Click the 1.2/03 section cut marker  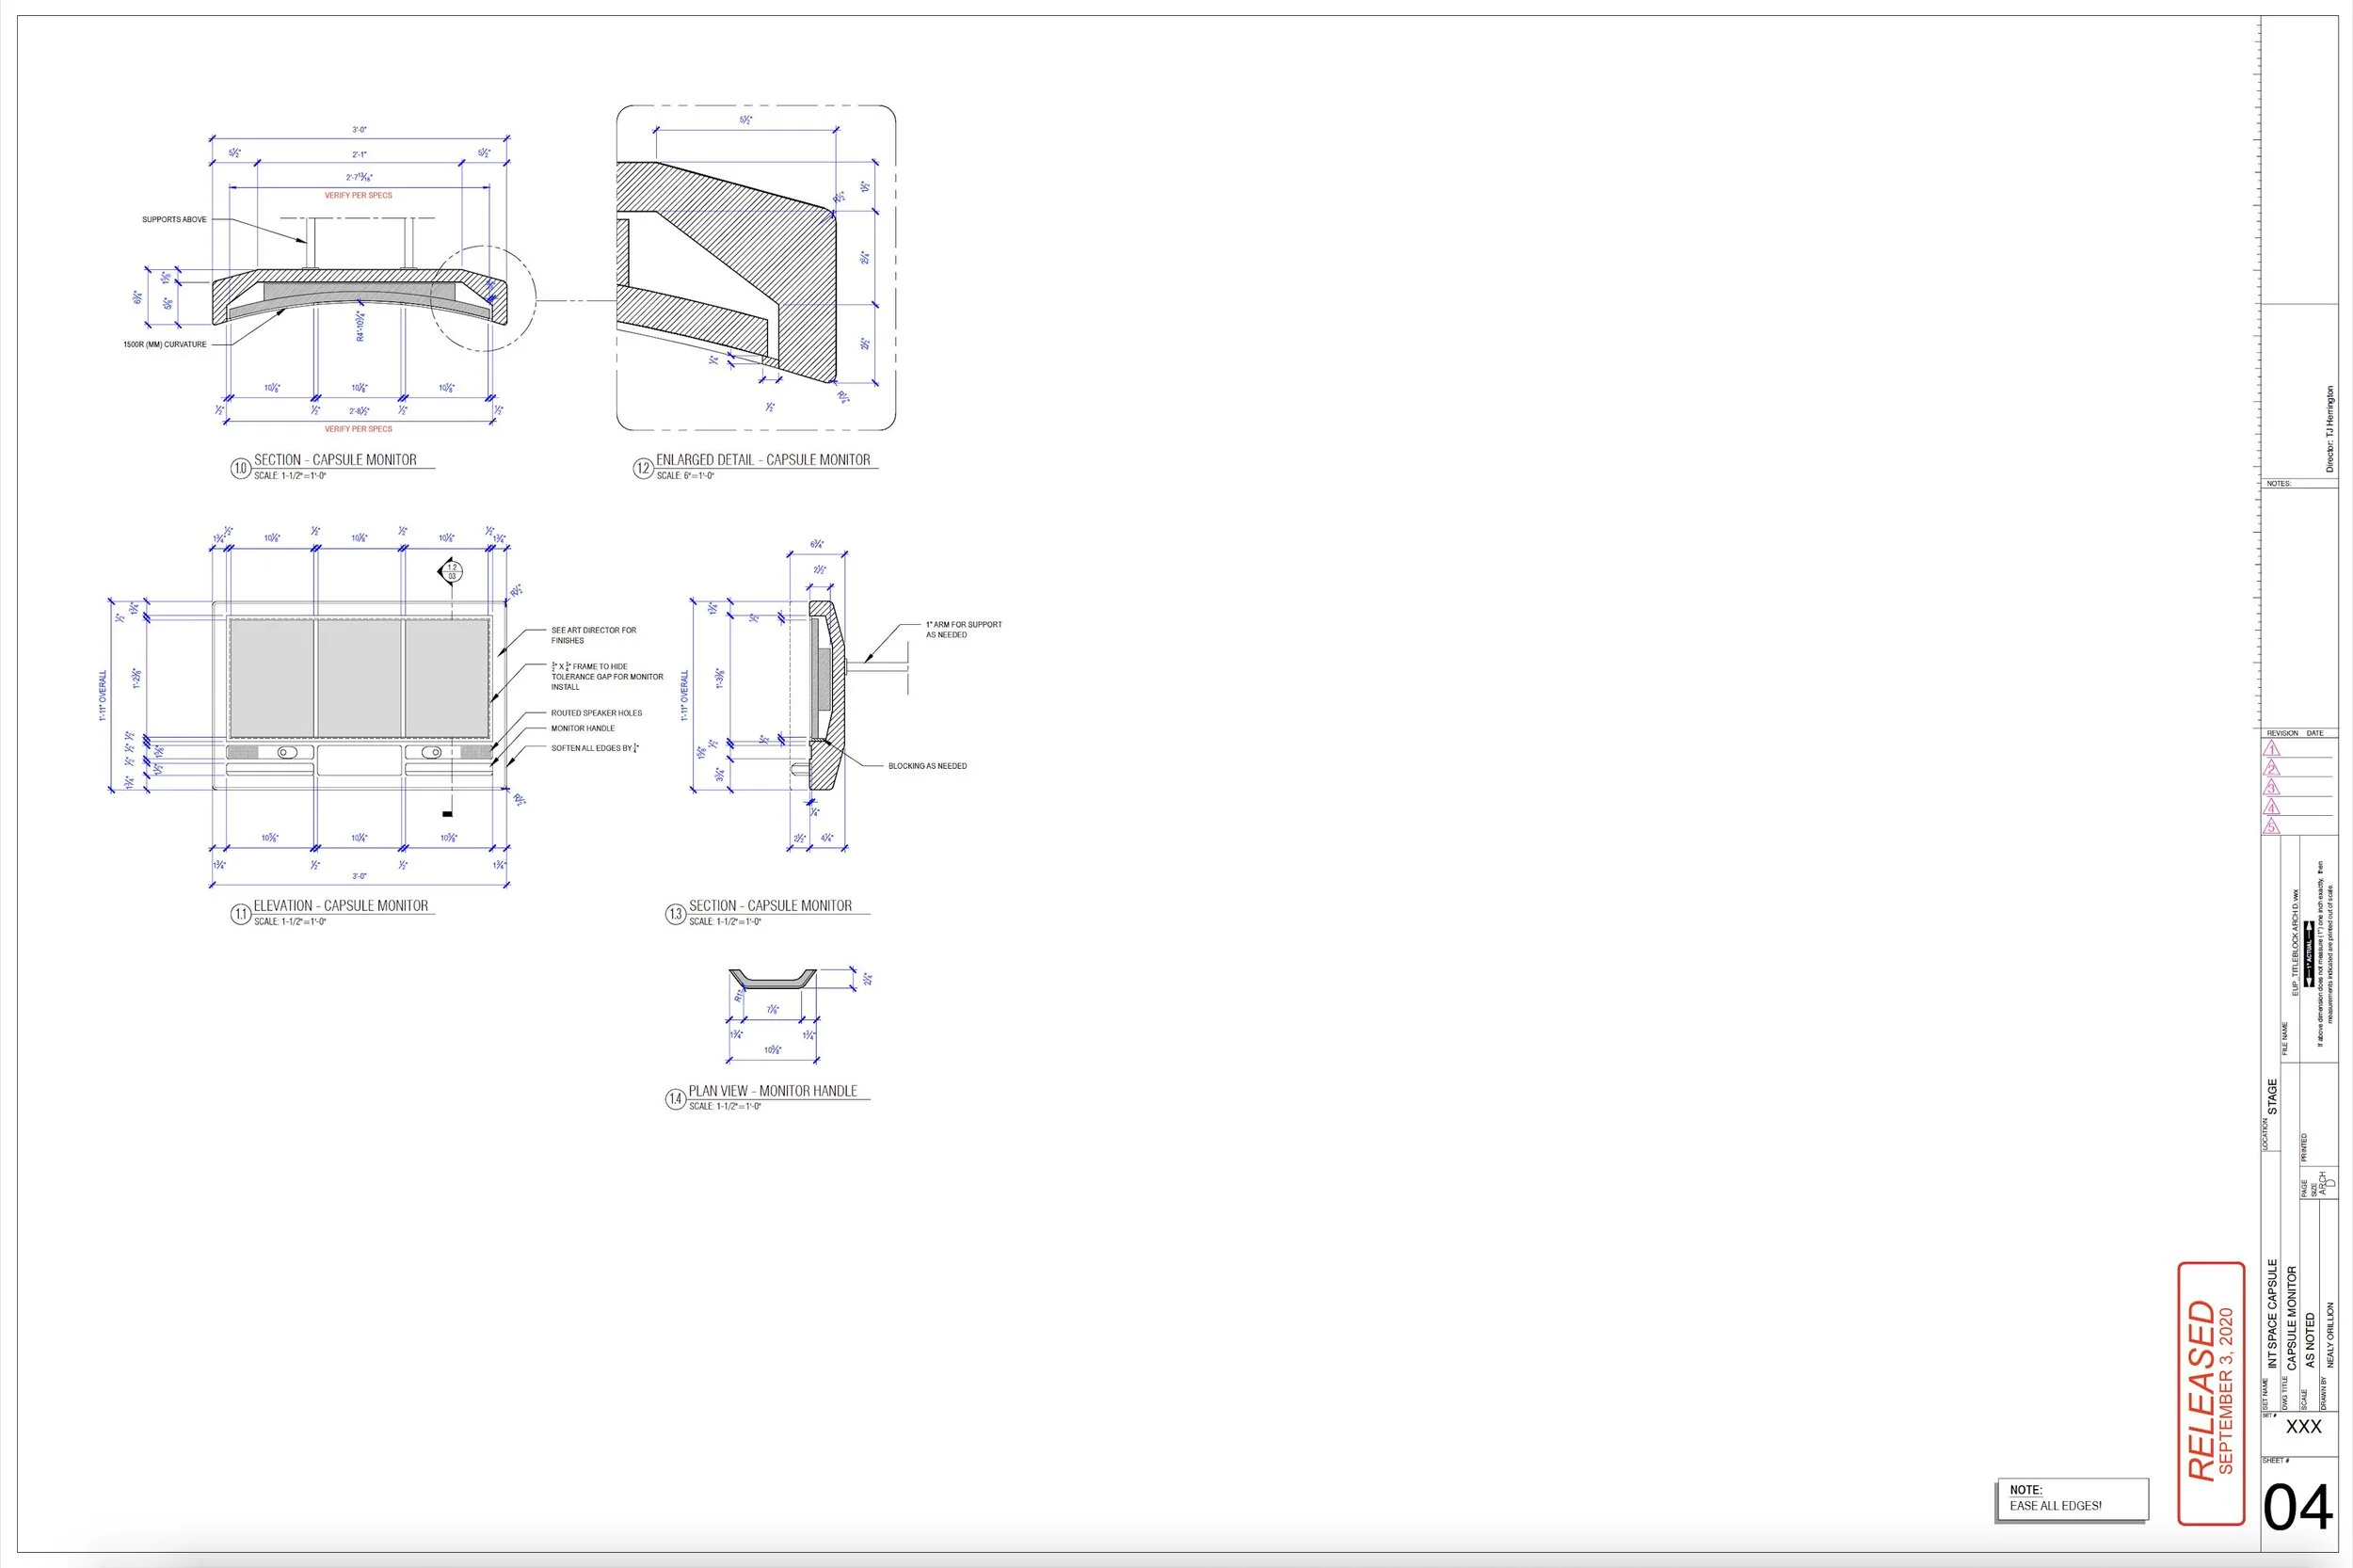[452, 572]
